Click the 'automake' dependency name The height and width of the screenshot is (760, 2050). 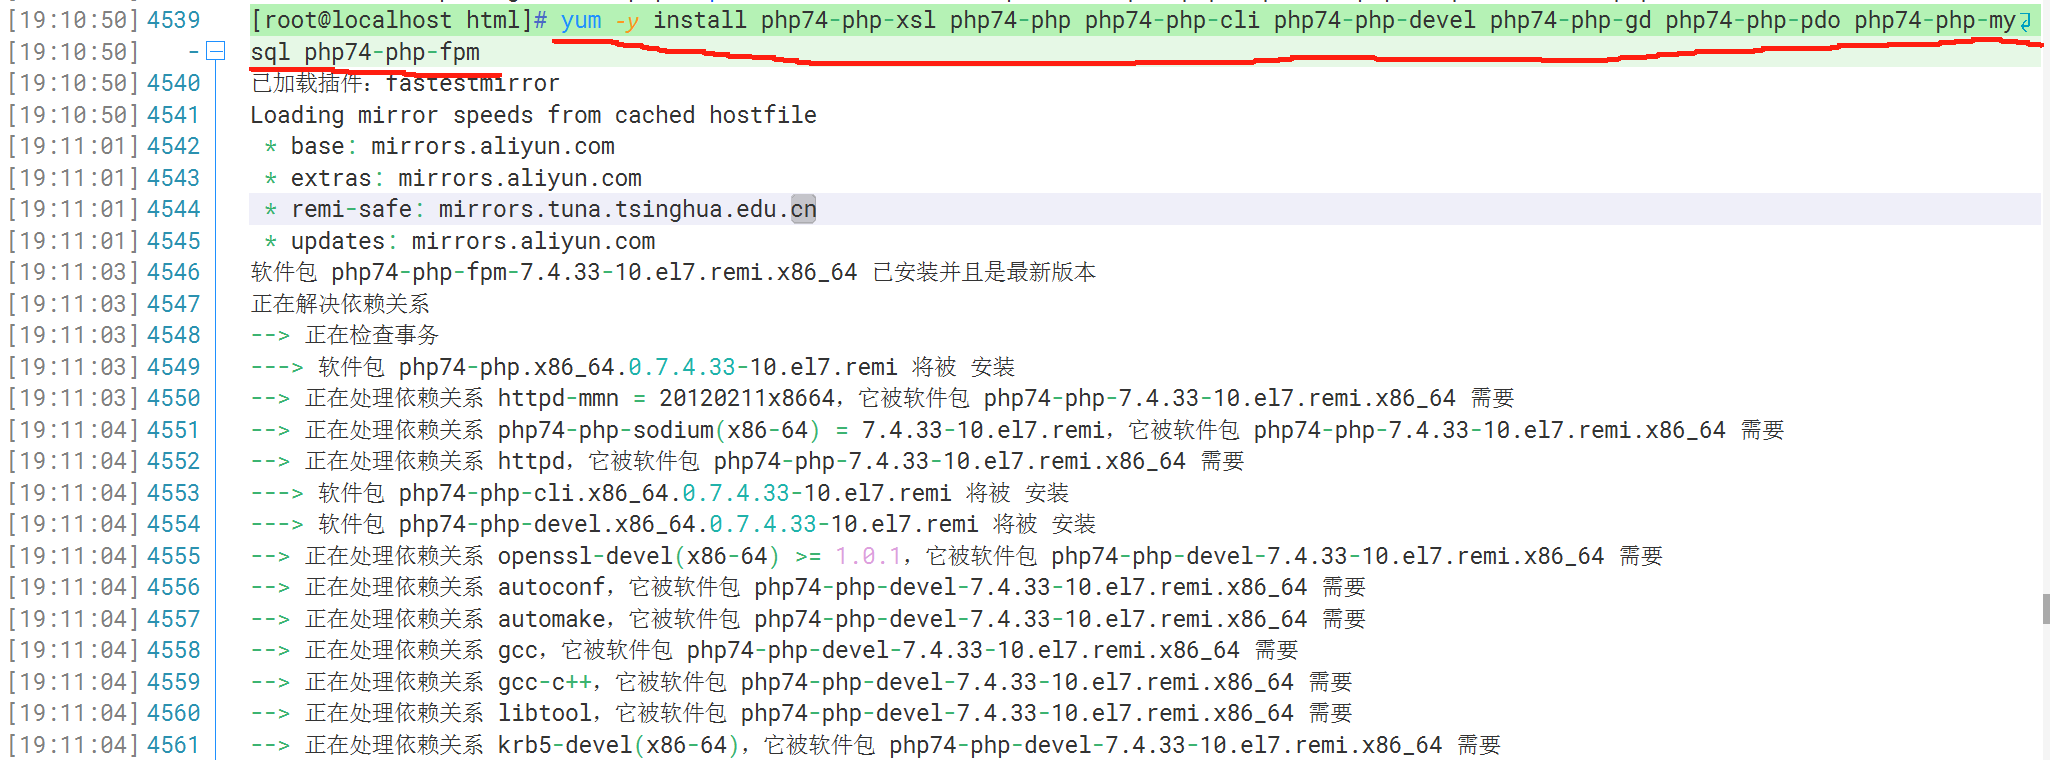[552, 619]
